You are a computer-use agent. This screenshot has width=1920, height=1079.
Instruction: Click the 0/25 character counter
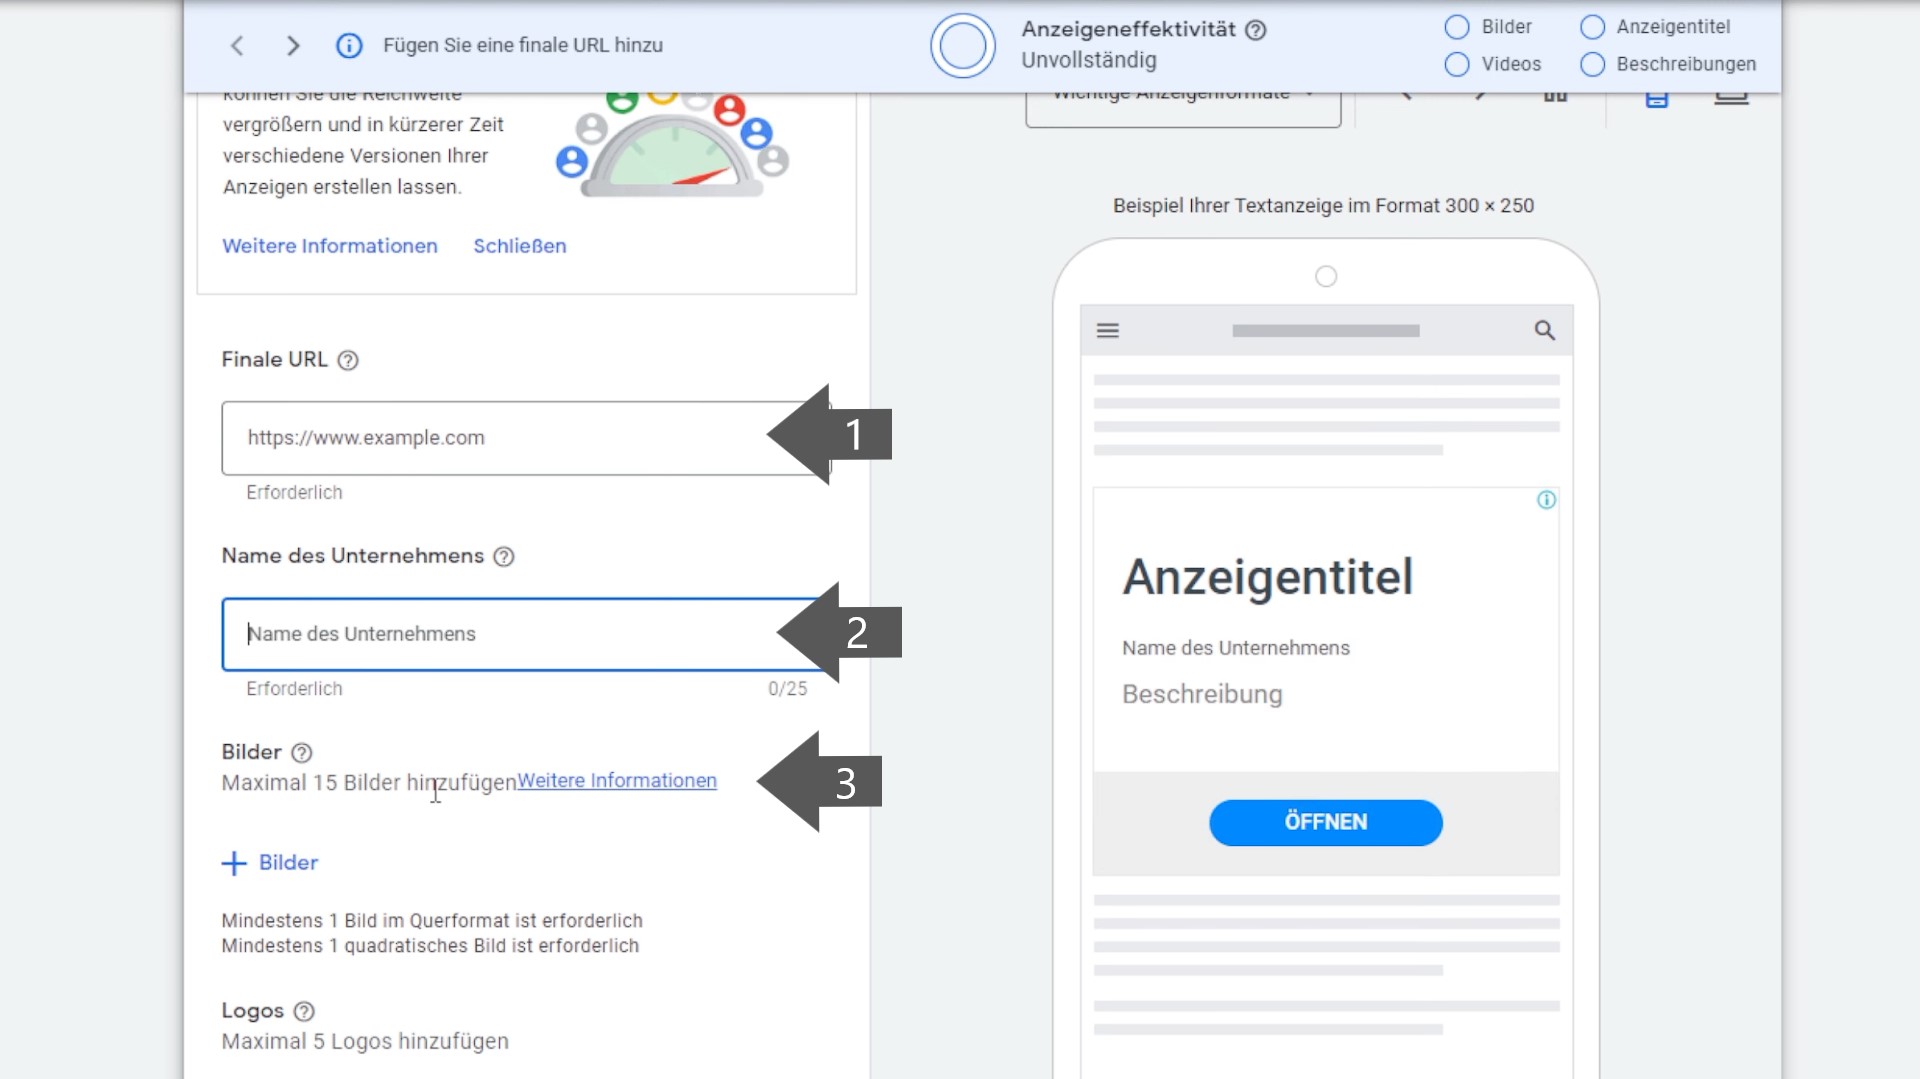pyautogui.click(x=788, y=689)
